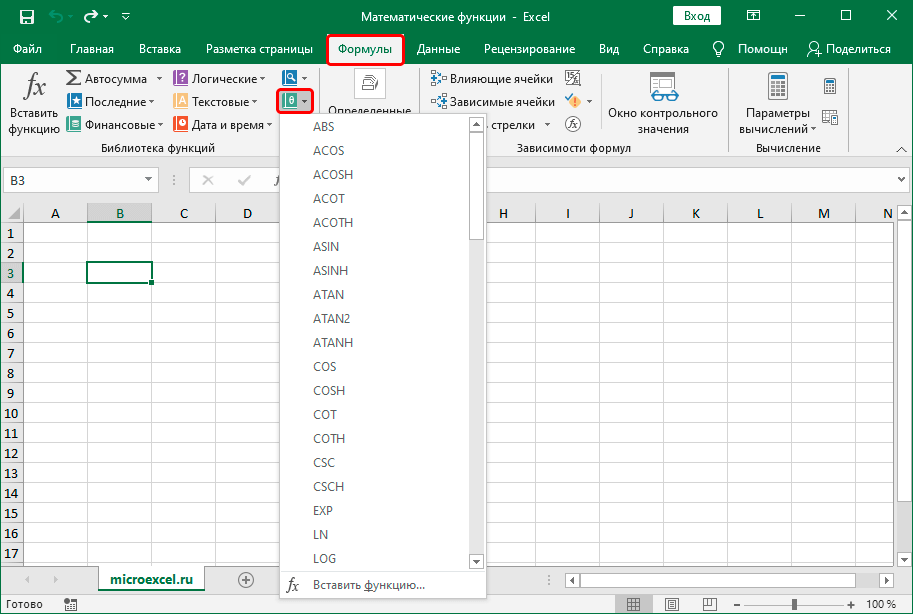Click the Calculate Now icon
913x614 pixels.
click(829, 86)
